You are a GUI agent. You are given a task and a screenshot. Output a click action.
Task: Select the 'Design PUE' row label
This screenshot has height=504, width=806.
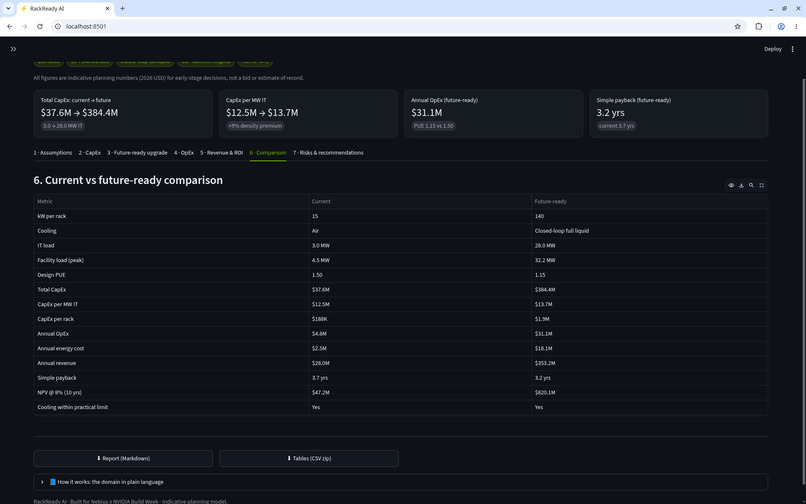click(x=51, y=275)
